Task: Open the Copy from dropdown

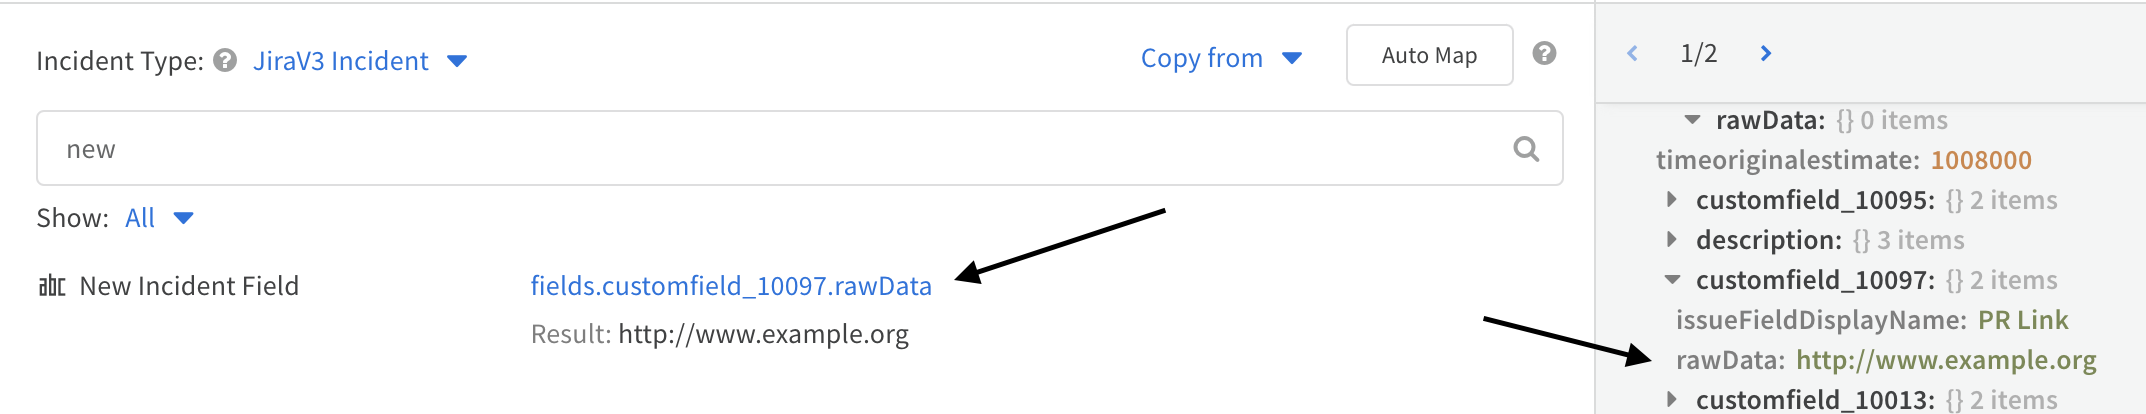Action: point(1221,58)
